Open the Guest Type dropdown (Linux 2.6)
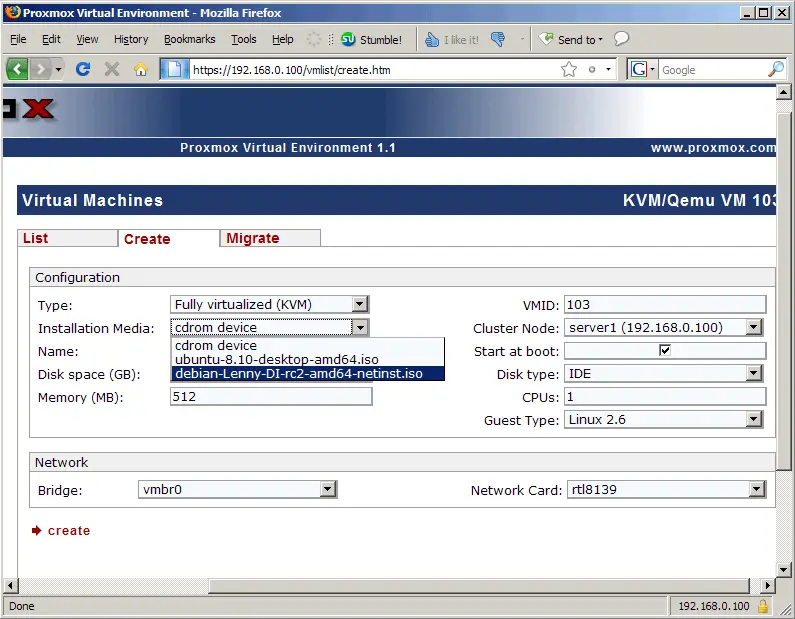Screen dimensions: 795x619 click(x=663, y=419)
